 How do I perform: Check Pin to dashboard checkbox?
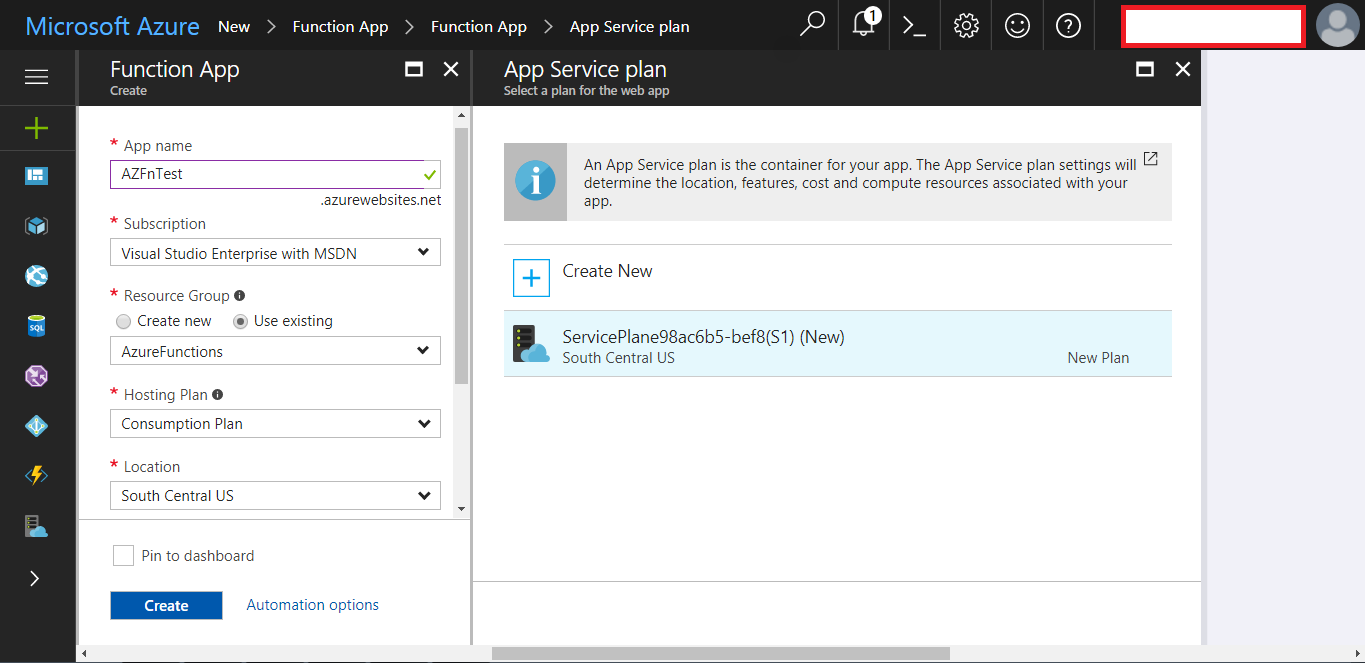[x=123, y=556]
